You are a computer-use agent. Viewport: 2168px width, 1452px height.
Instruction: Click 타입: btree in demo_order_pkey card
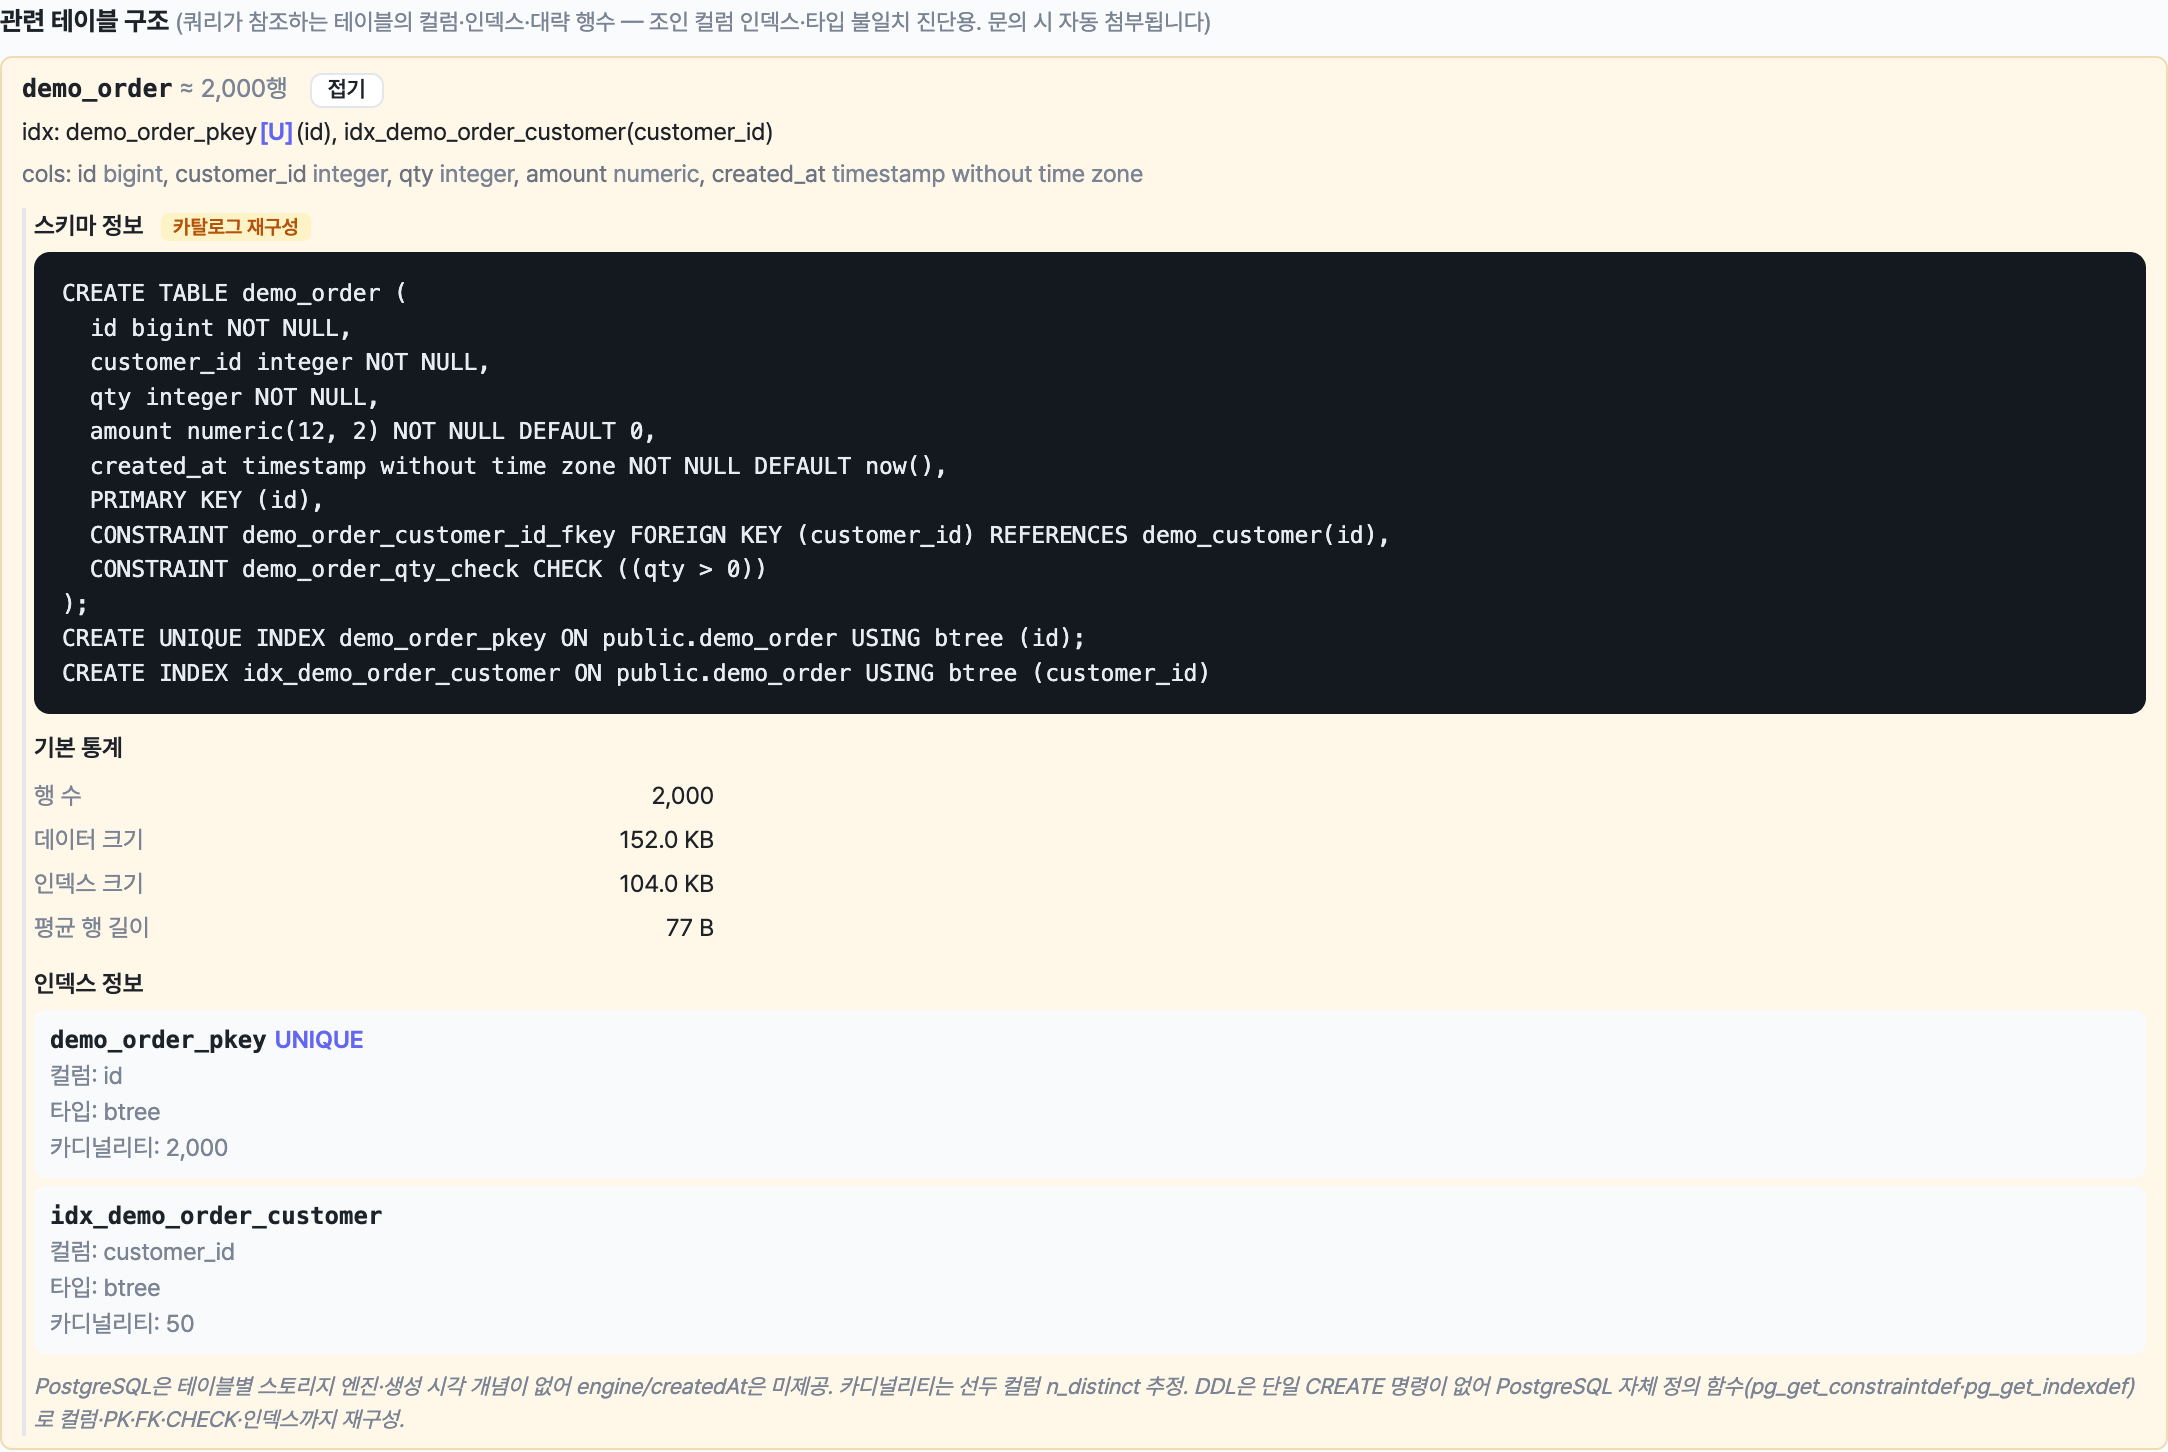pyautogui.click(x=105, y=1112)
